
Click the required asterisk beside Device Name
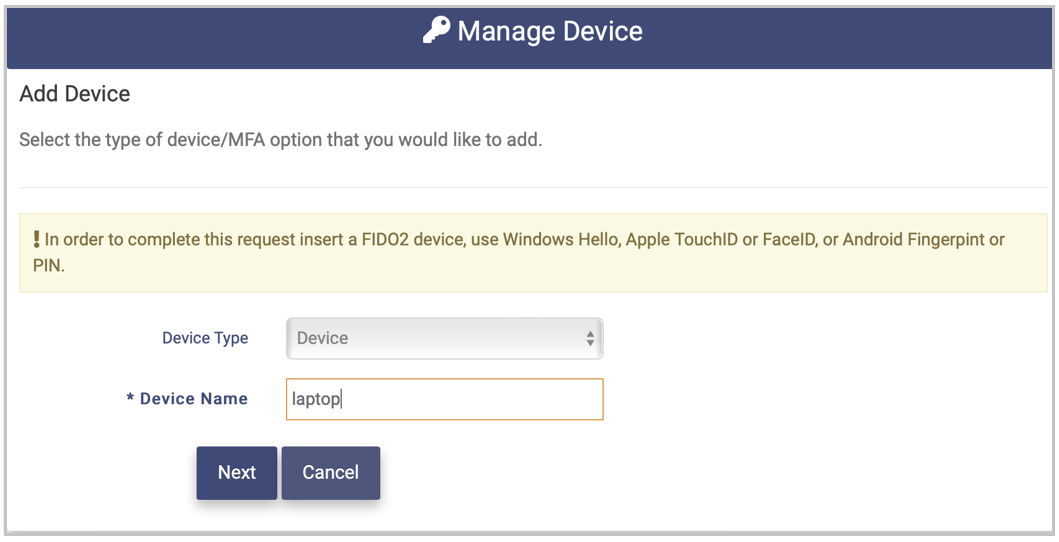click(130, 399)
